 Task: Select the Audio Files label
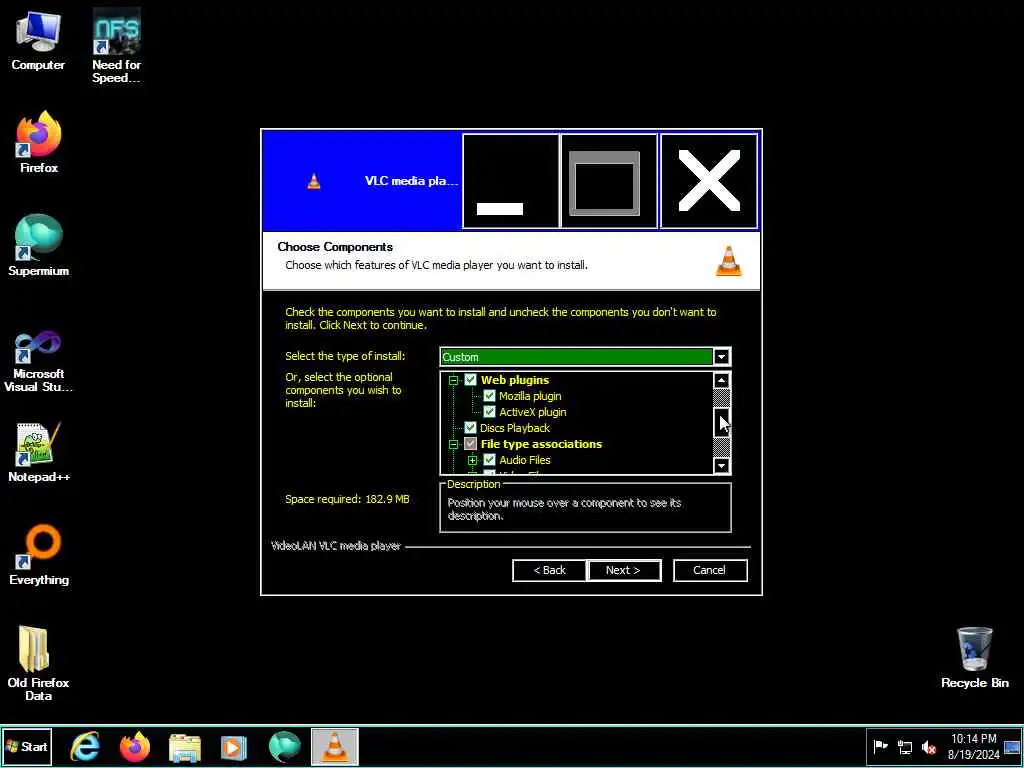tap(524, 460)
